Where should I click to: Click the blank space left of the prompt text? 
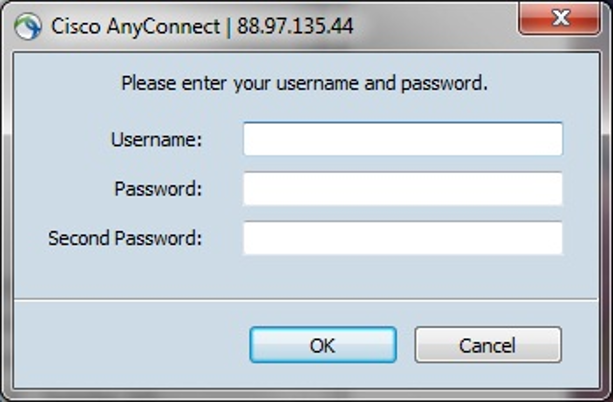point(67,84)
